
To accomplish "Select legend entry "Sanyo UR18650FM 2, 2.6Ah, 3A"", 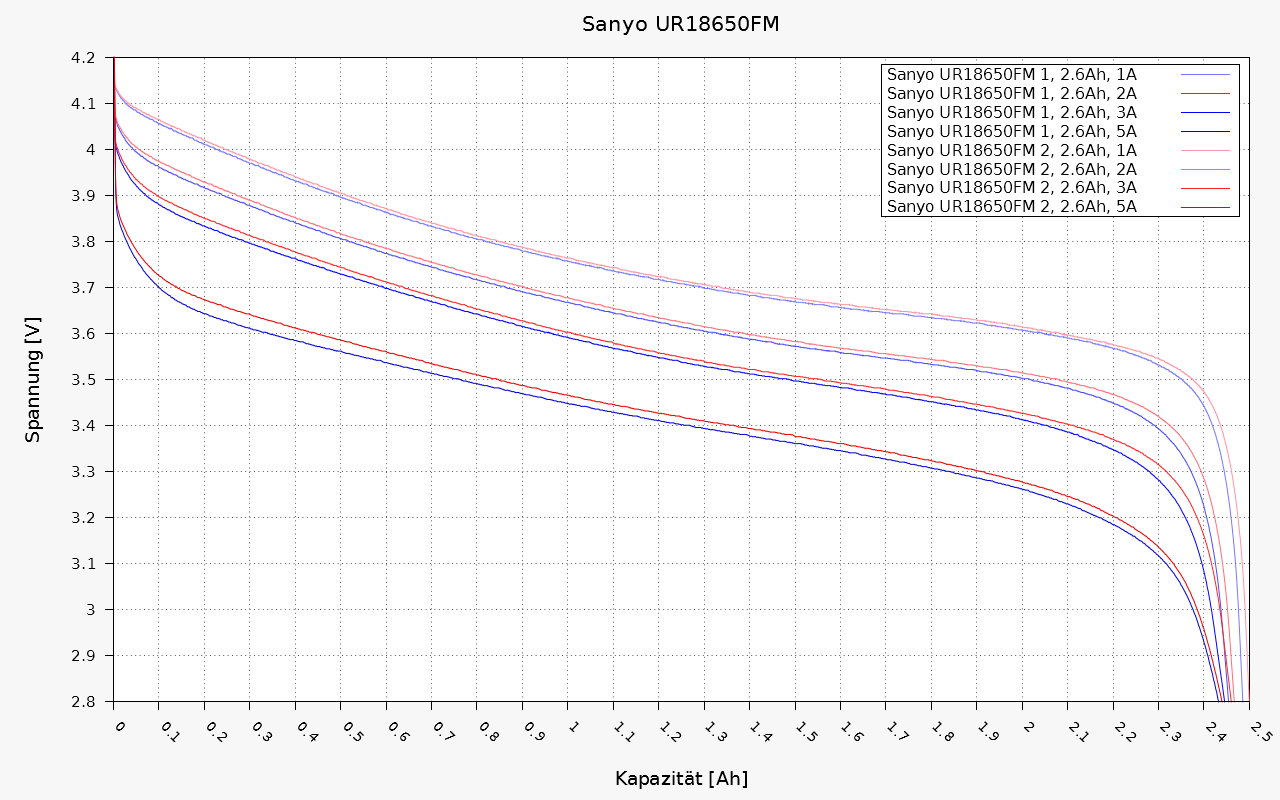I will click(1011, 189).
